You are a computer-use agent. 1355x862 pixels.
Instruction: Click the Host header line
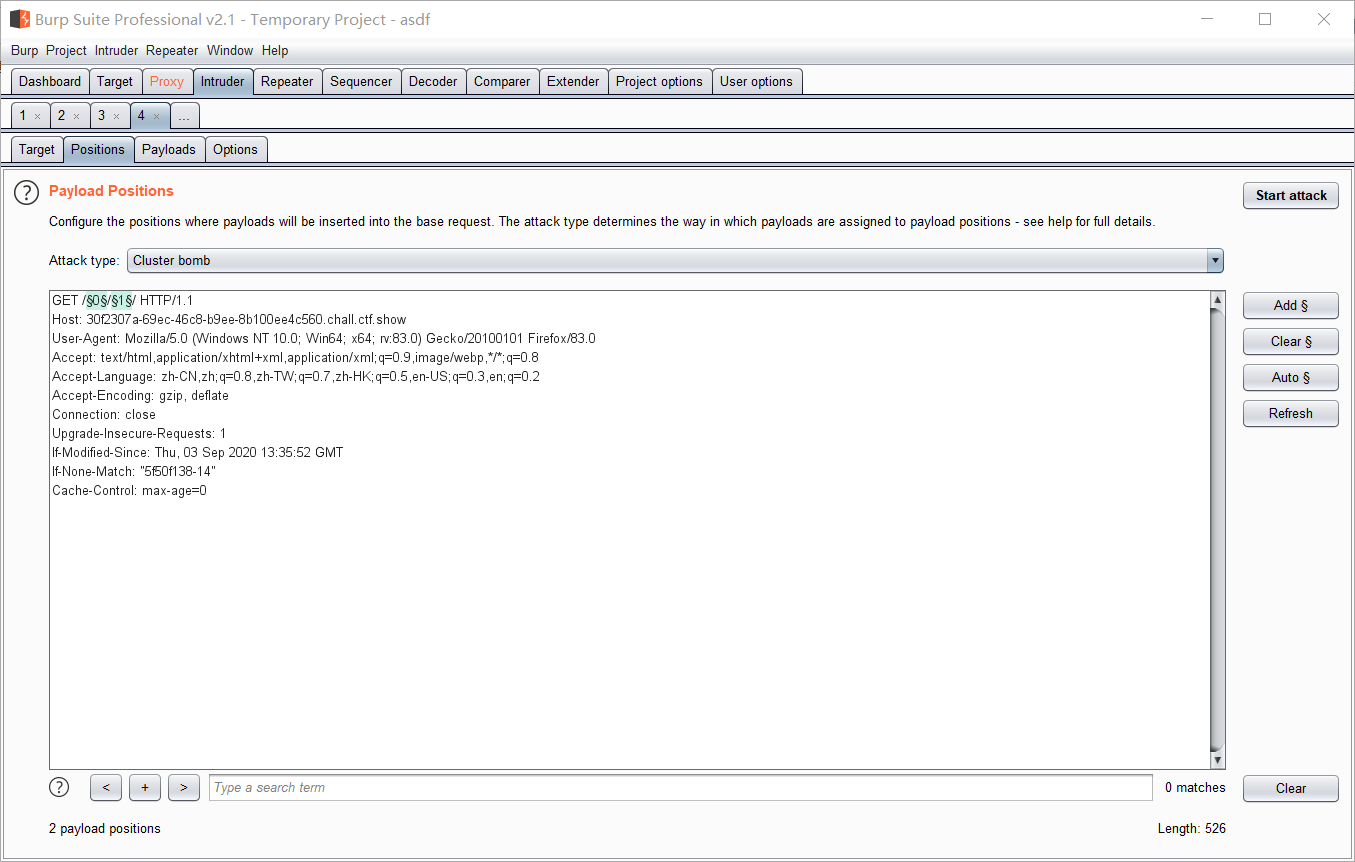click(x=229, y=320)
